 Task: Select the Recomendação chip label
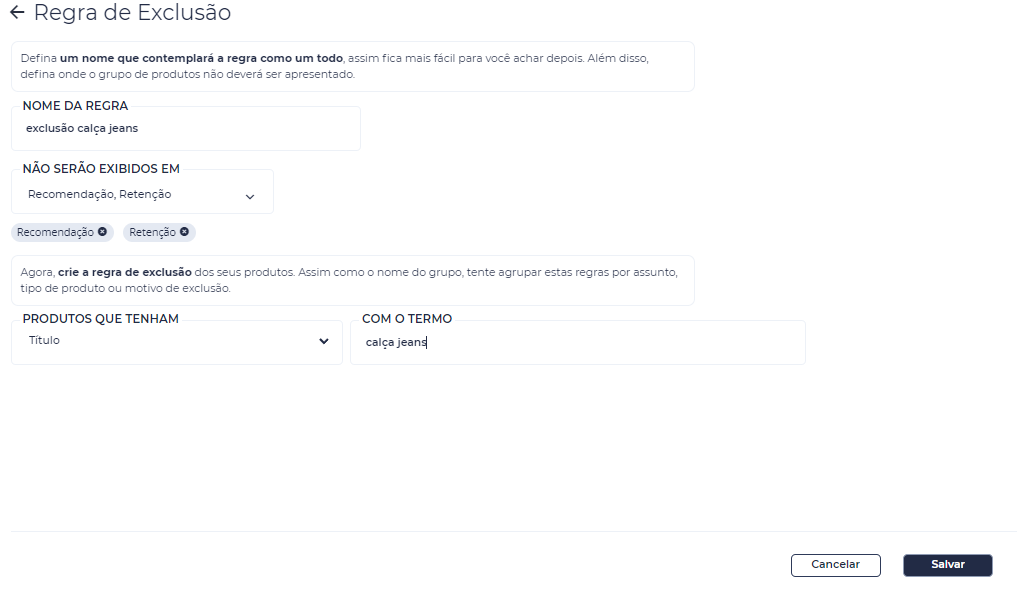[x=55, y=232]
